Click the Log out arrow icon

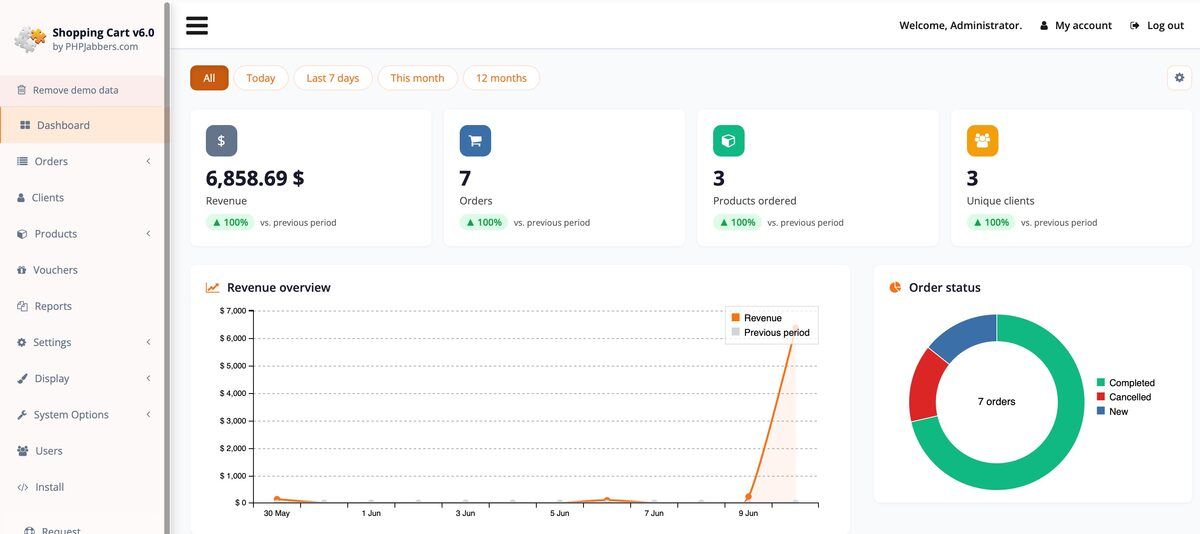tap(1134, 26)
